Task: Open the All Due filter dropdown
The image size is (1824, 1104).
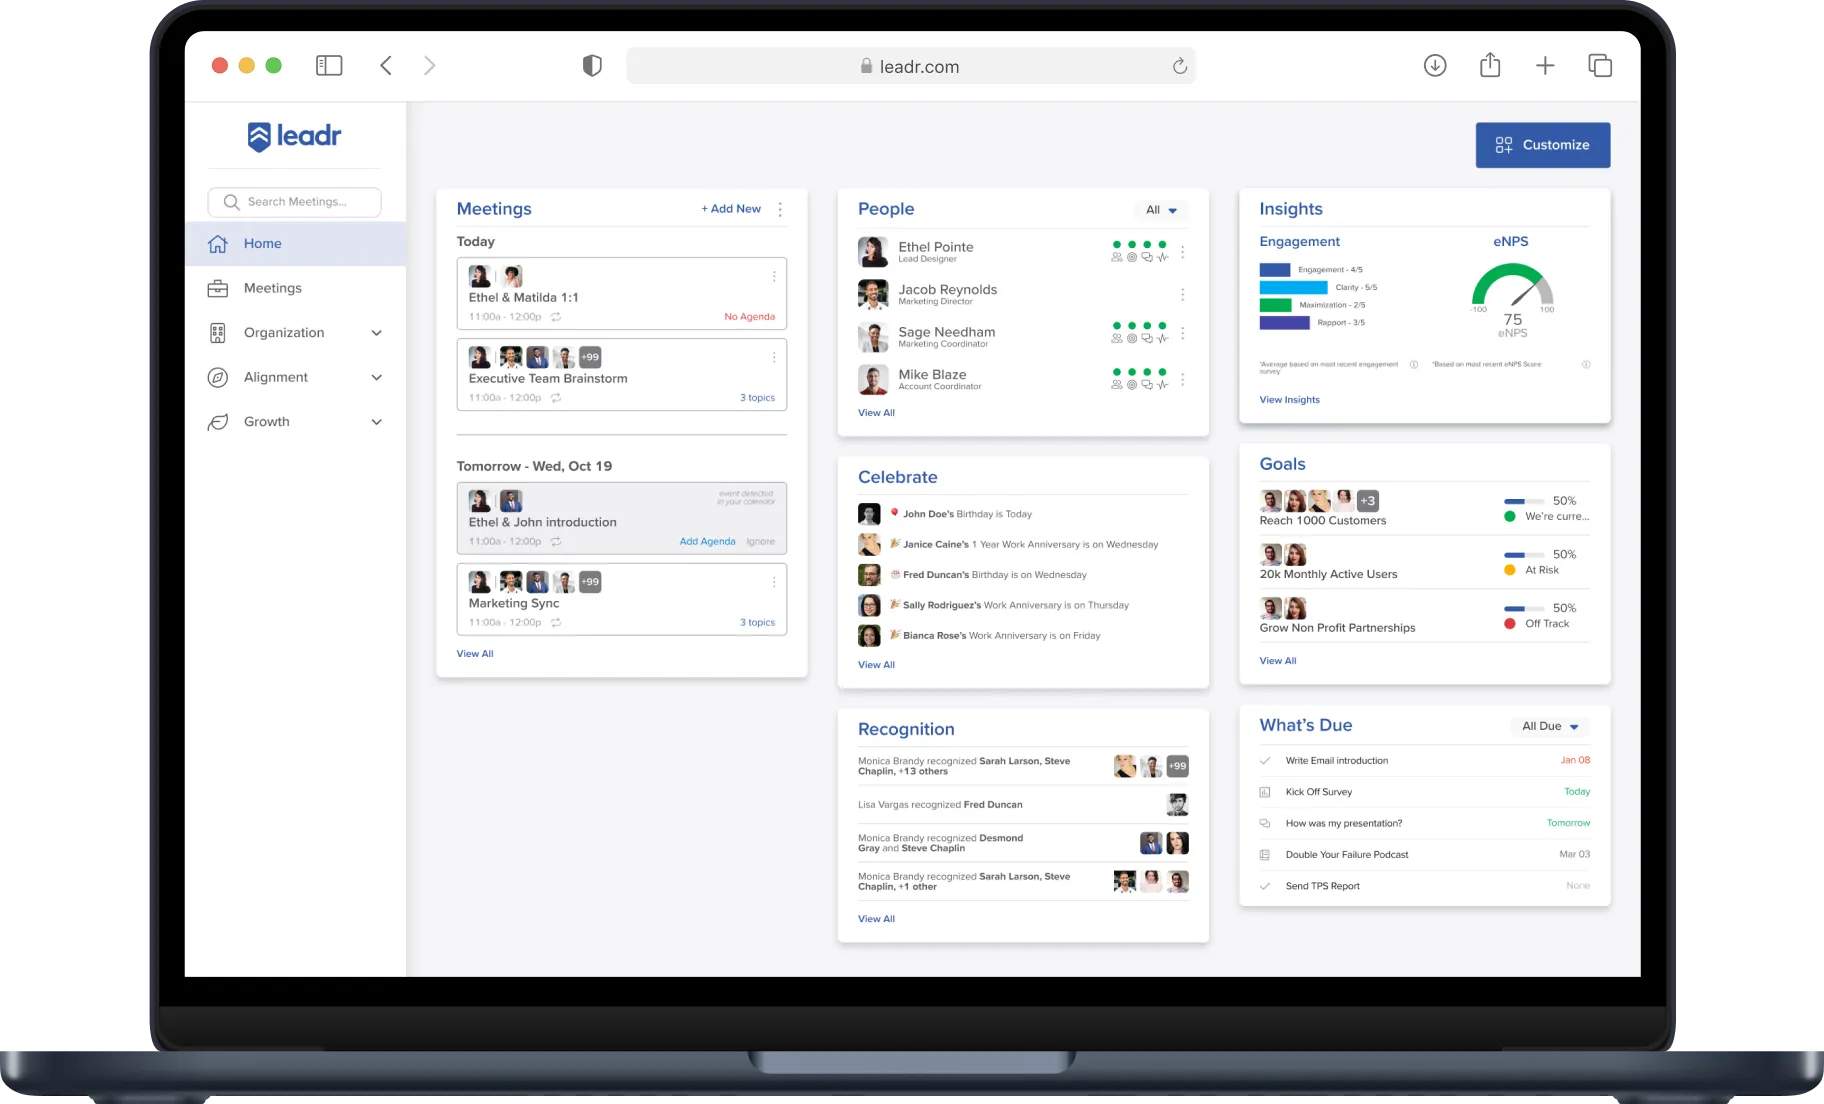Action: coord(1549,727)
